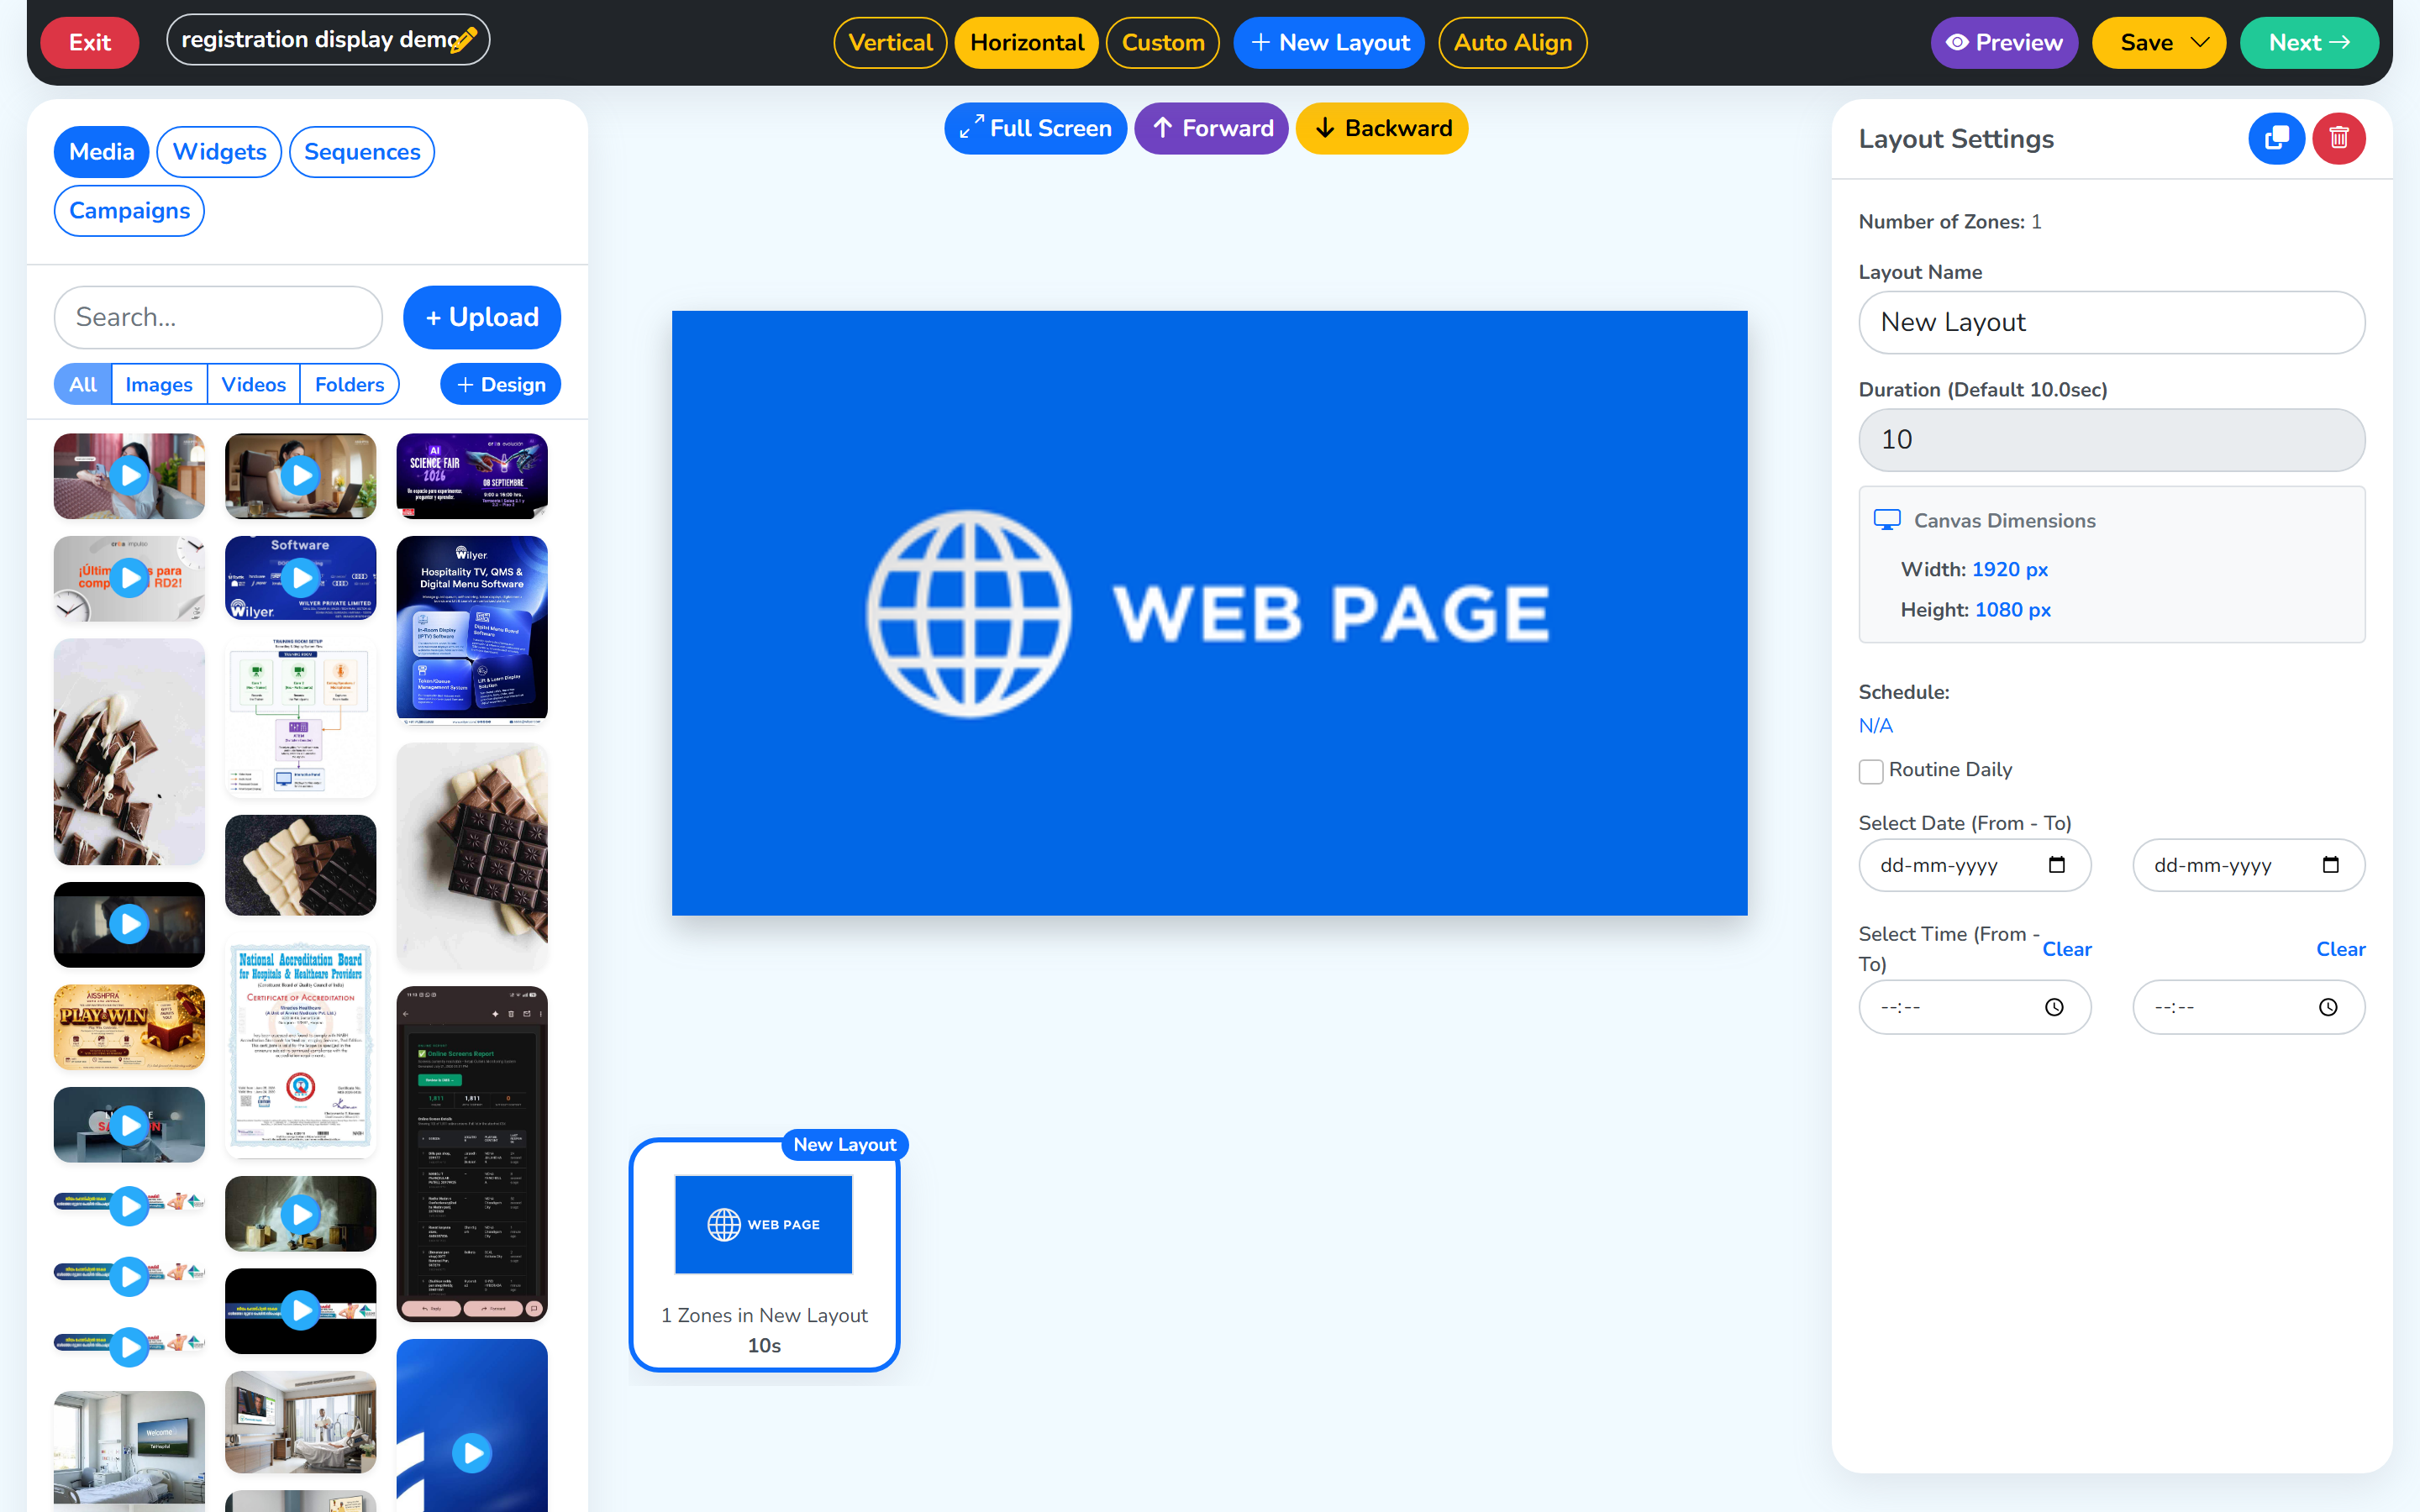Play the dark cinema video thumbnail
The width and height of the screenshot is (2420, 1512).
[x=129, y=924]
